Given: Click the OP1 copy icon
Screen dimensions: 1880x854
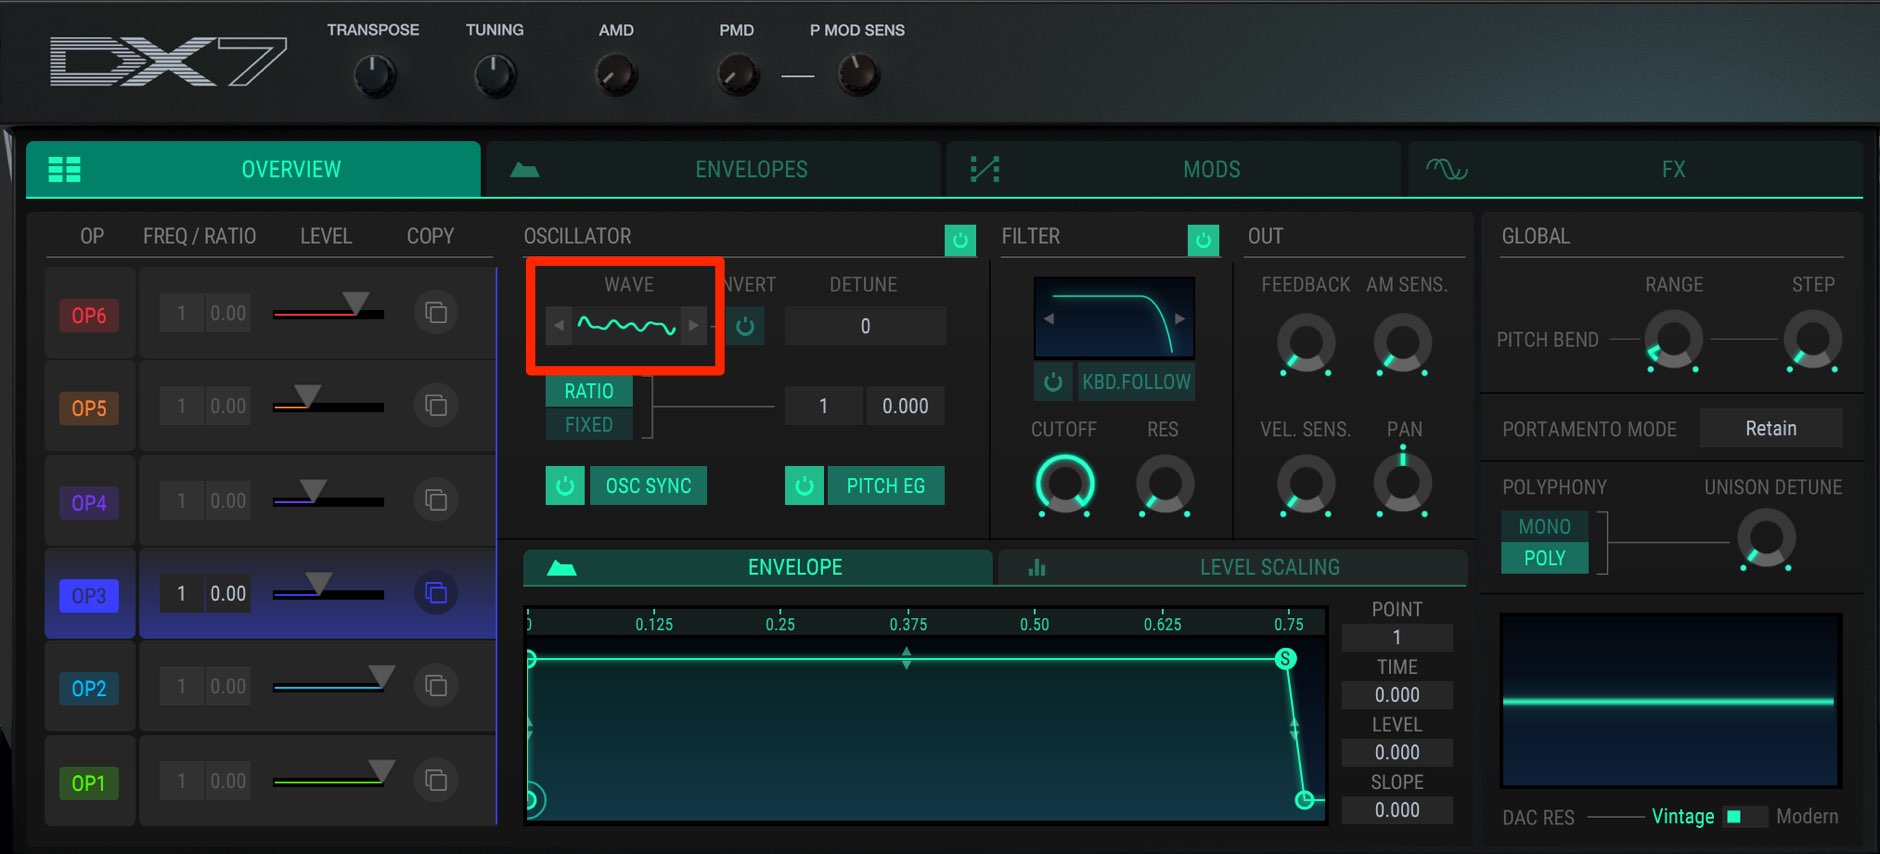Looking at the screenshot, I should 436,780.
